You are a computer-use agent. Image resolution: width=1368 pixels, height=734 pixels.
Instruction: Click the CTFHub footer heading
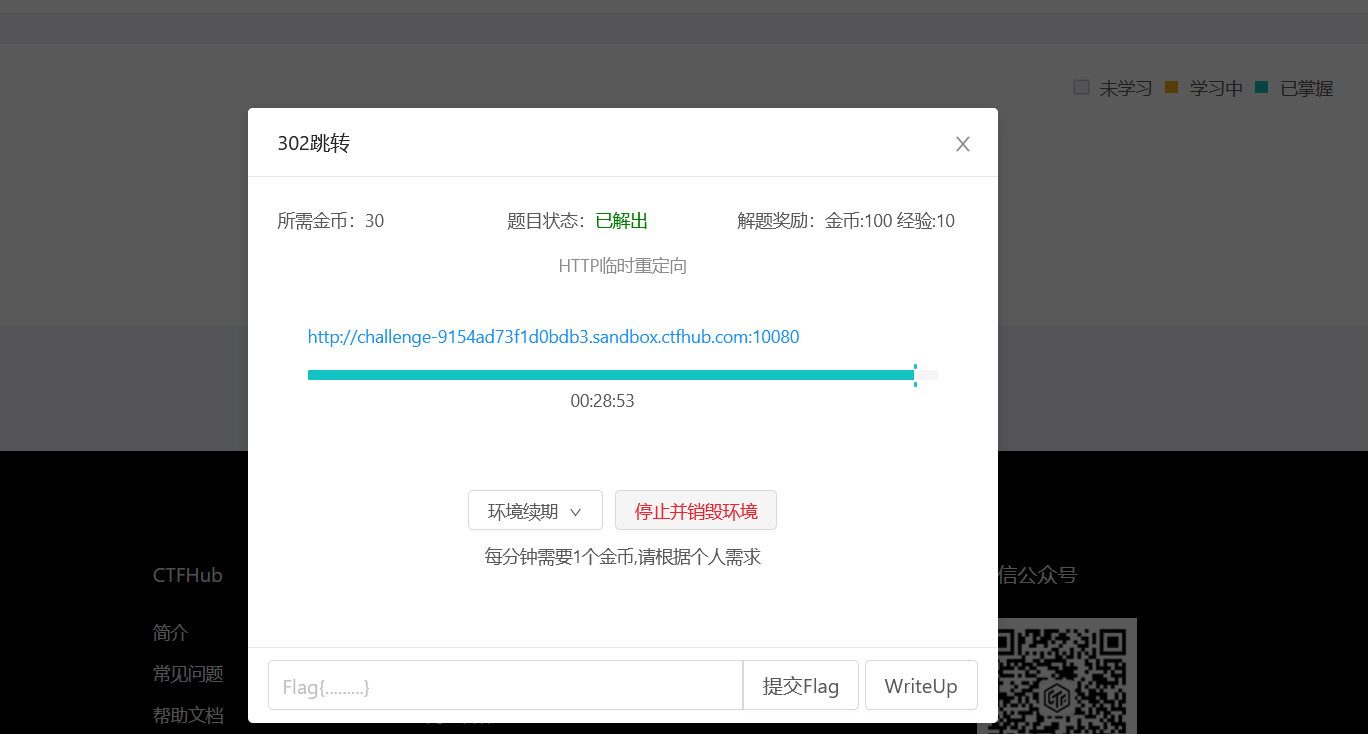187,574
